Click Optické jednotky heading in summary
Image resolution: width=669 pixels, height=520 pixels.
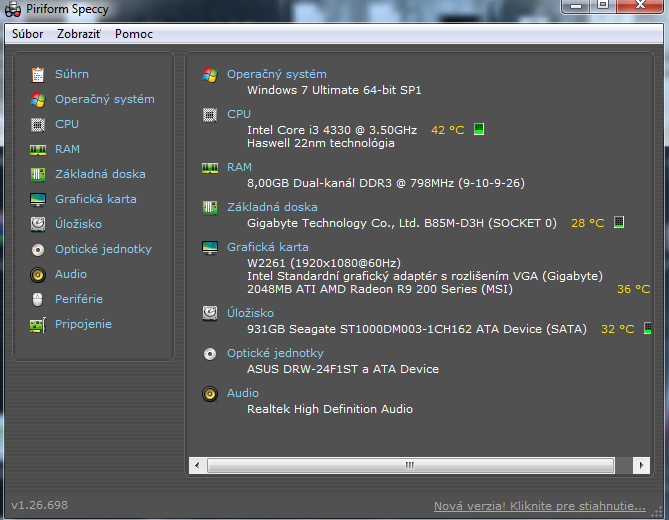[x=275, y=353]
